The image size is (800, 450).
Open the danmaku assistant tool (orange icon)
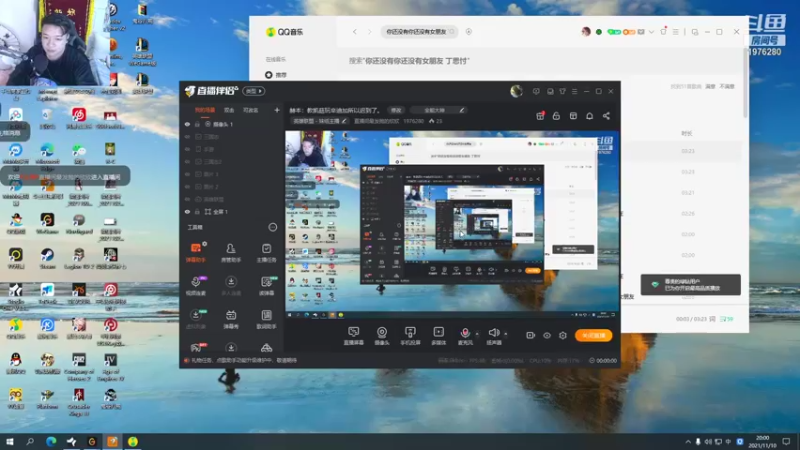(x=195, y=253)
